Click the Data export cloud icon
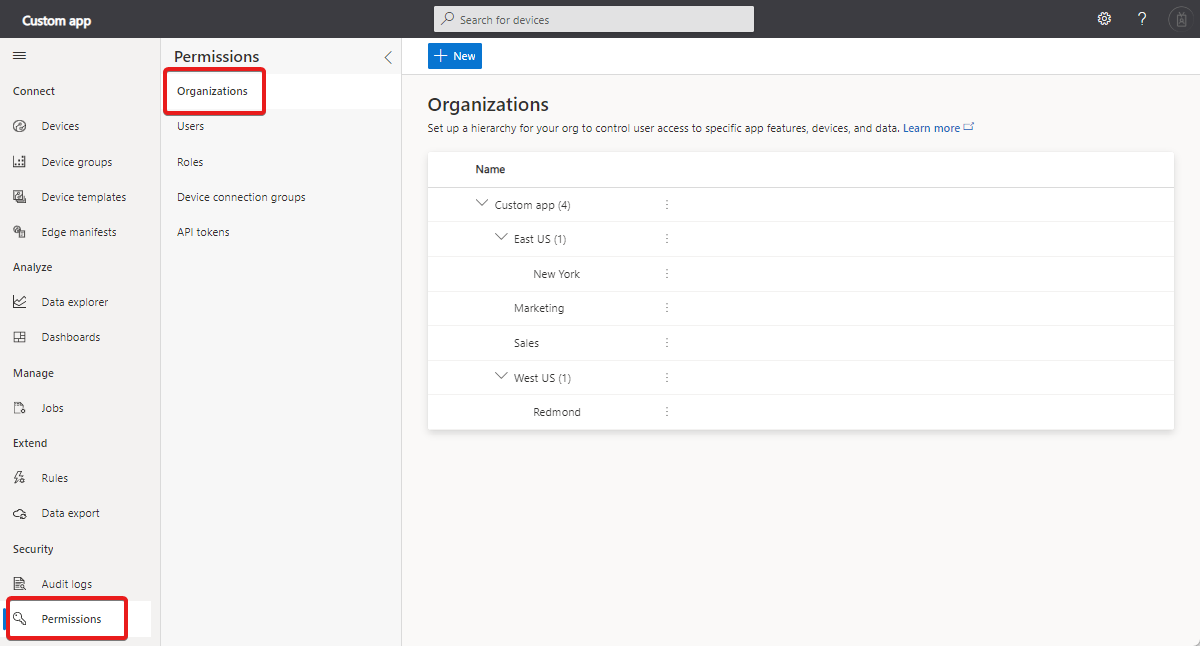The image size is (1200, 646). click(x=19, y=513)
